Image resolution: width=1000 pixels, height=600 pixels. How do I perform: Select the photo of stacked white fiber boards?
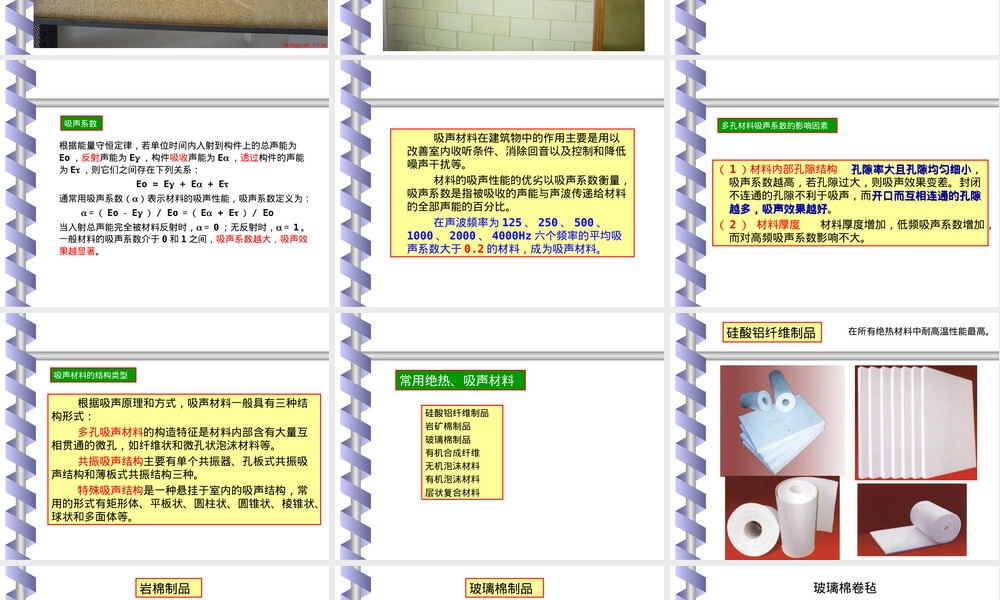(x=916, y=422)
